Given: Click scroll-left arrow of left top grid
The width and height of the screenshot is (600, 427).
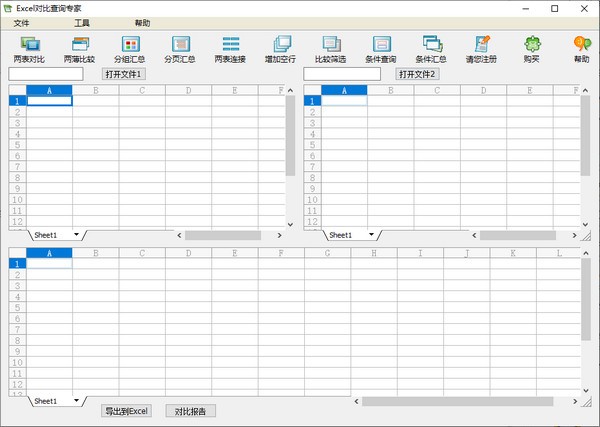Looking at the screenshot, I should [179, 235].
